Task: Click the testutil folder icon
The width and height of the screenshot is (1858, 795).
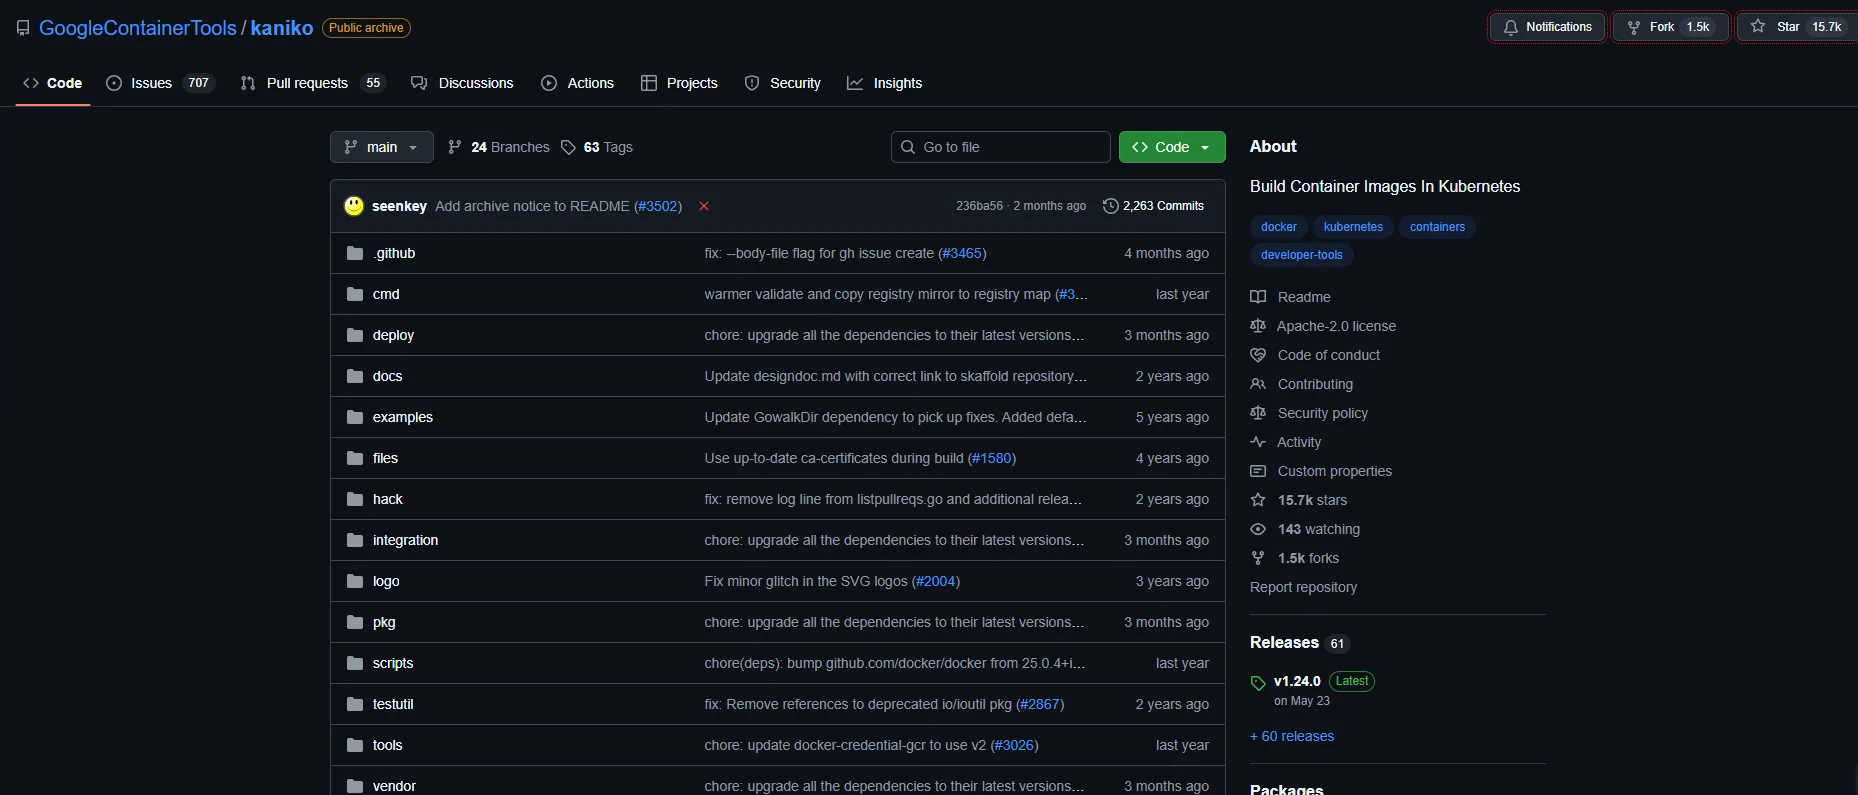Action: point(355,704)
